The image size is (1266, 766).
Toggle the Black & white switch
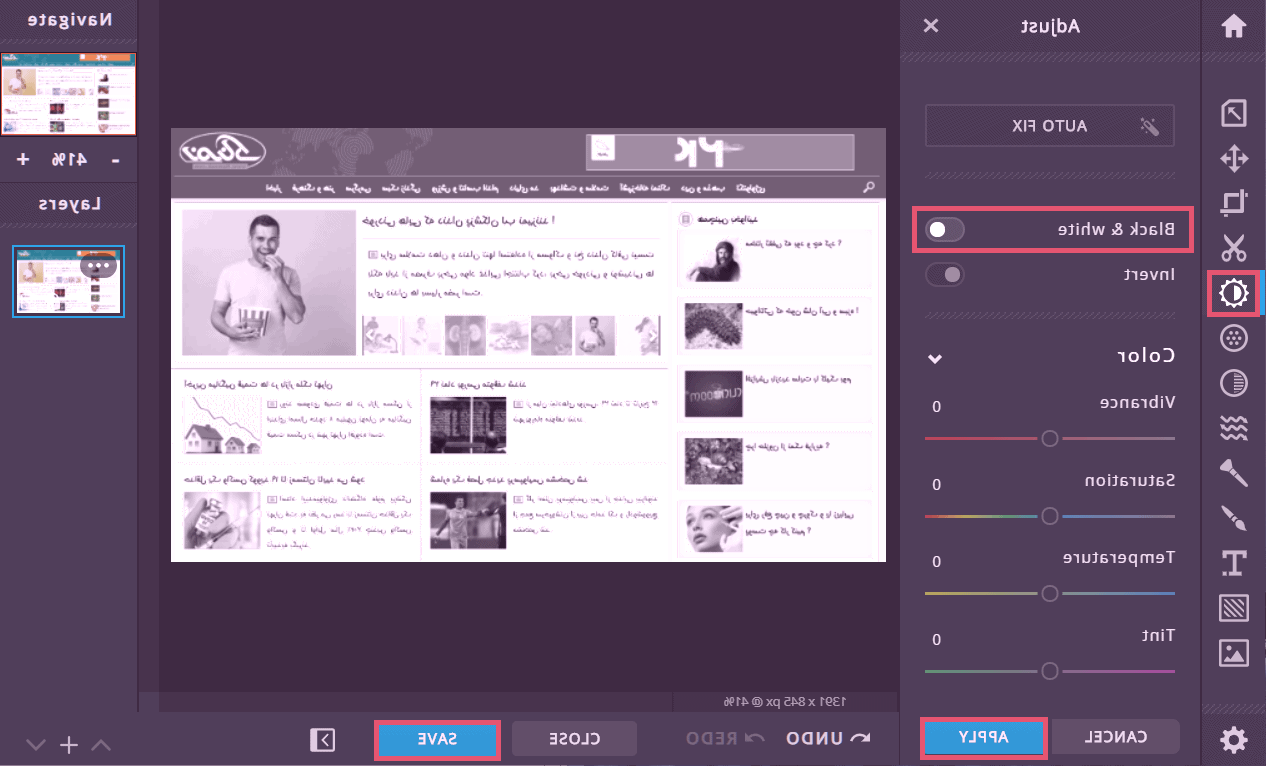944,230
